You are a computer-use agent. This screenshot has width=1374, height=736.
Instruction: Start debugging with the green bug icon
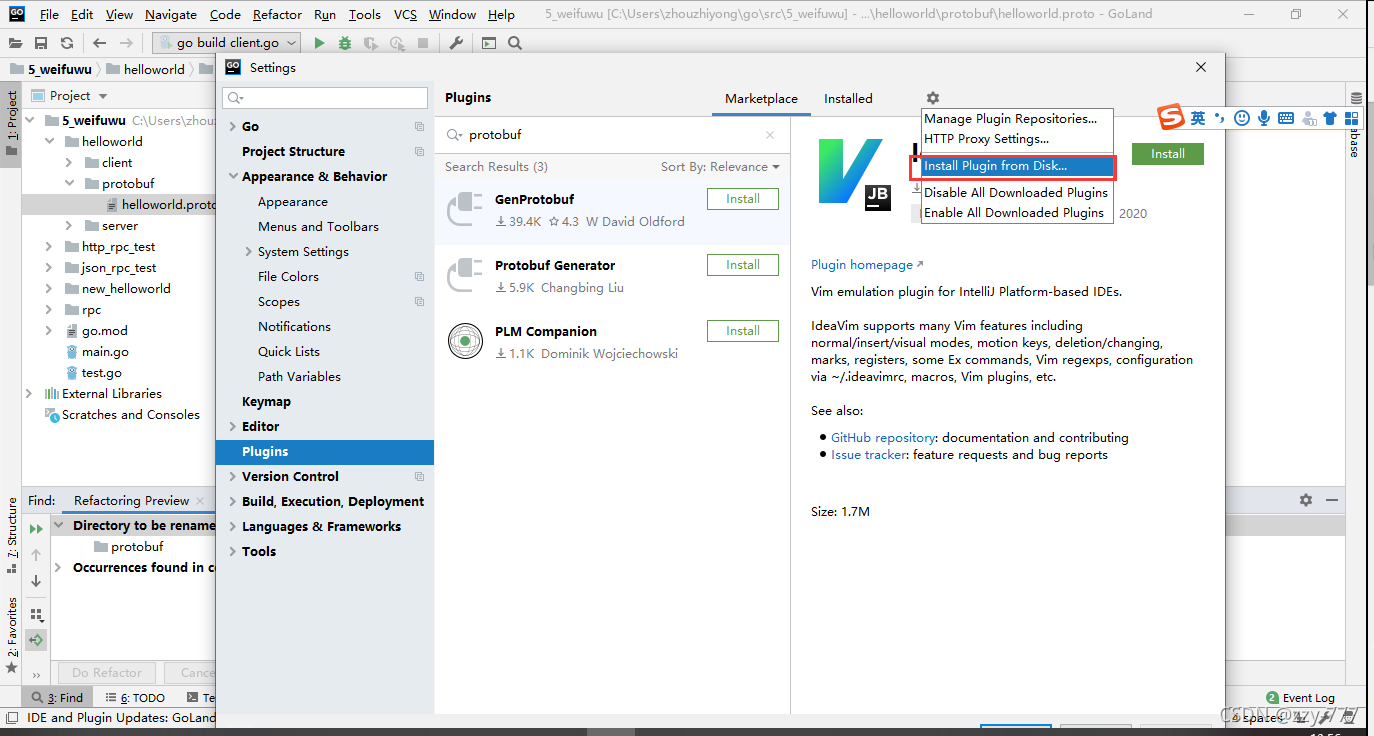(345, 43)
